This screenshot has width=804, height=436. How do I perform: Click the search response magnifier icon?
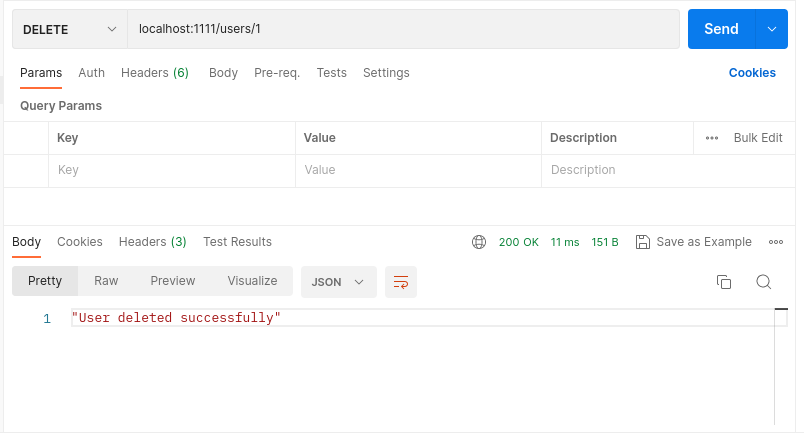(763, 282)
